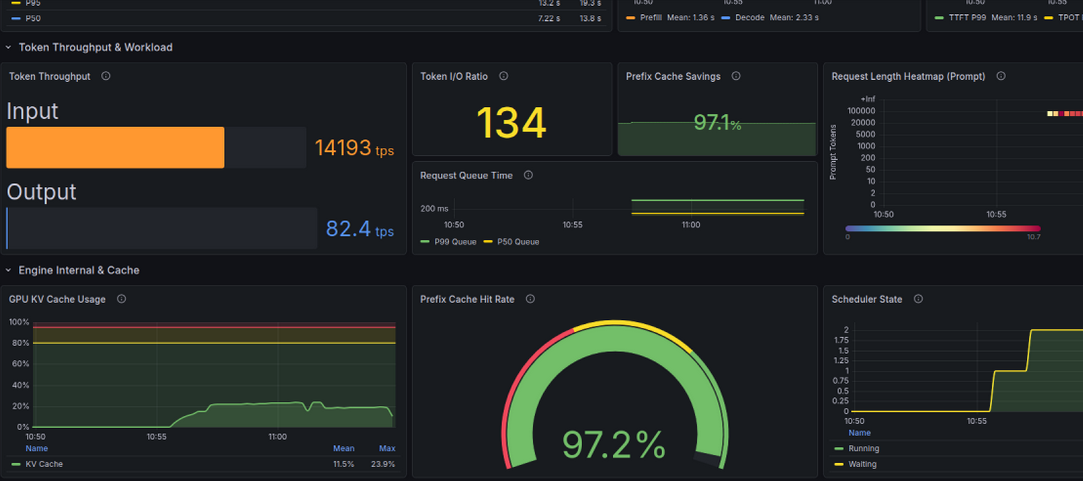
Task: View info icon beside Request Queue Time
Action: [x=528, y=176]
